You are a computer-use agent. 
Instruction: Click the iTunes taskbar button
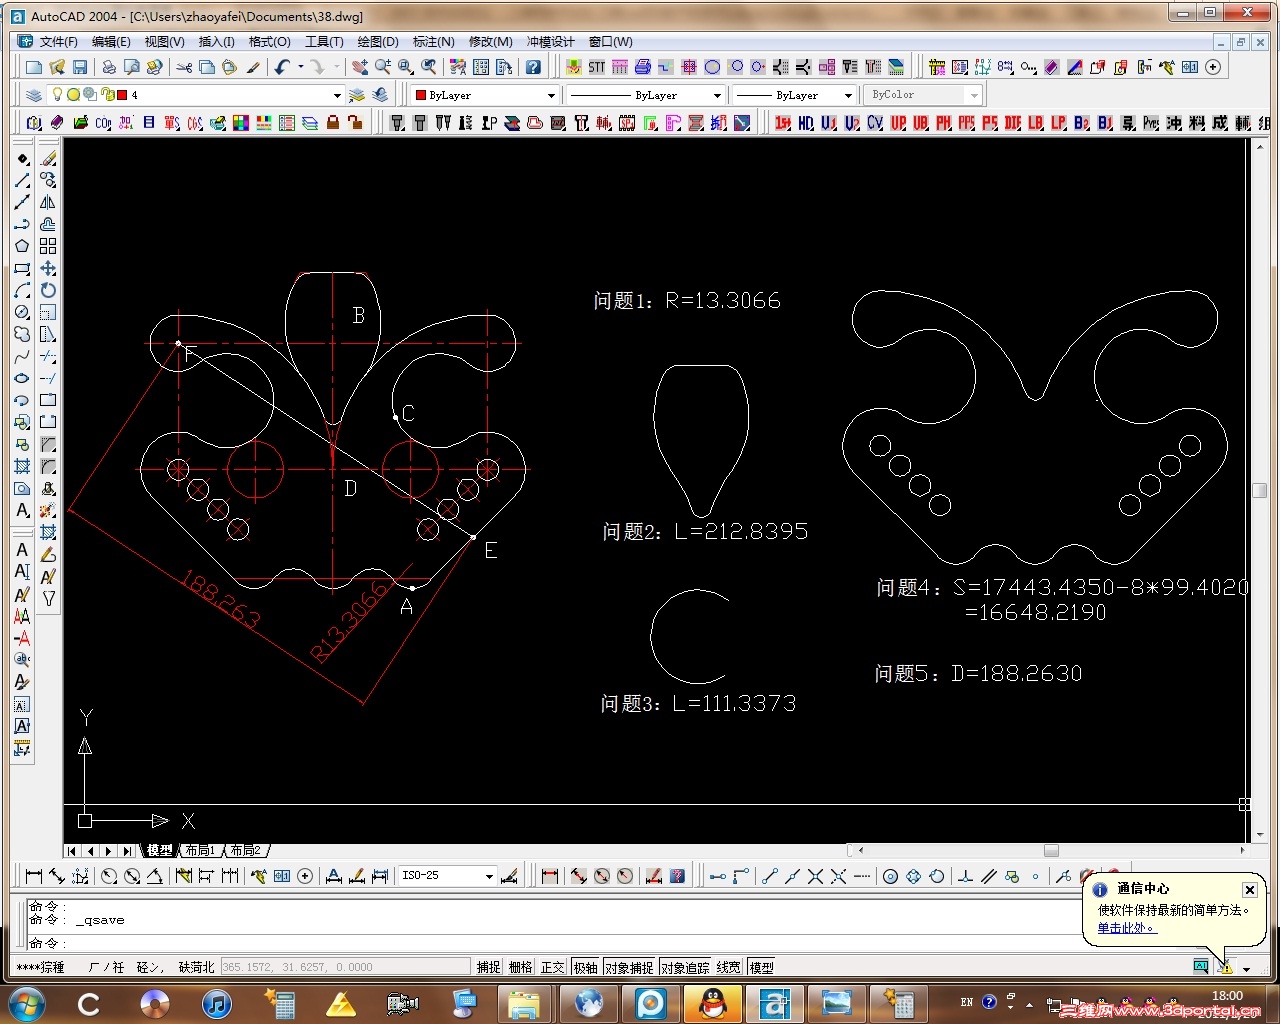point(217,1003)
